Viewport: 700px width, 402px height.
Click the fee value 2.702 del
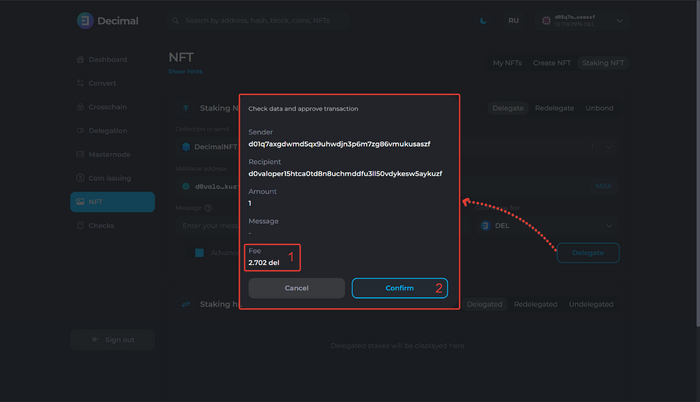tap(264, 263)
